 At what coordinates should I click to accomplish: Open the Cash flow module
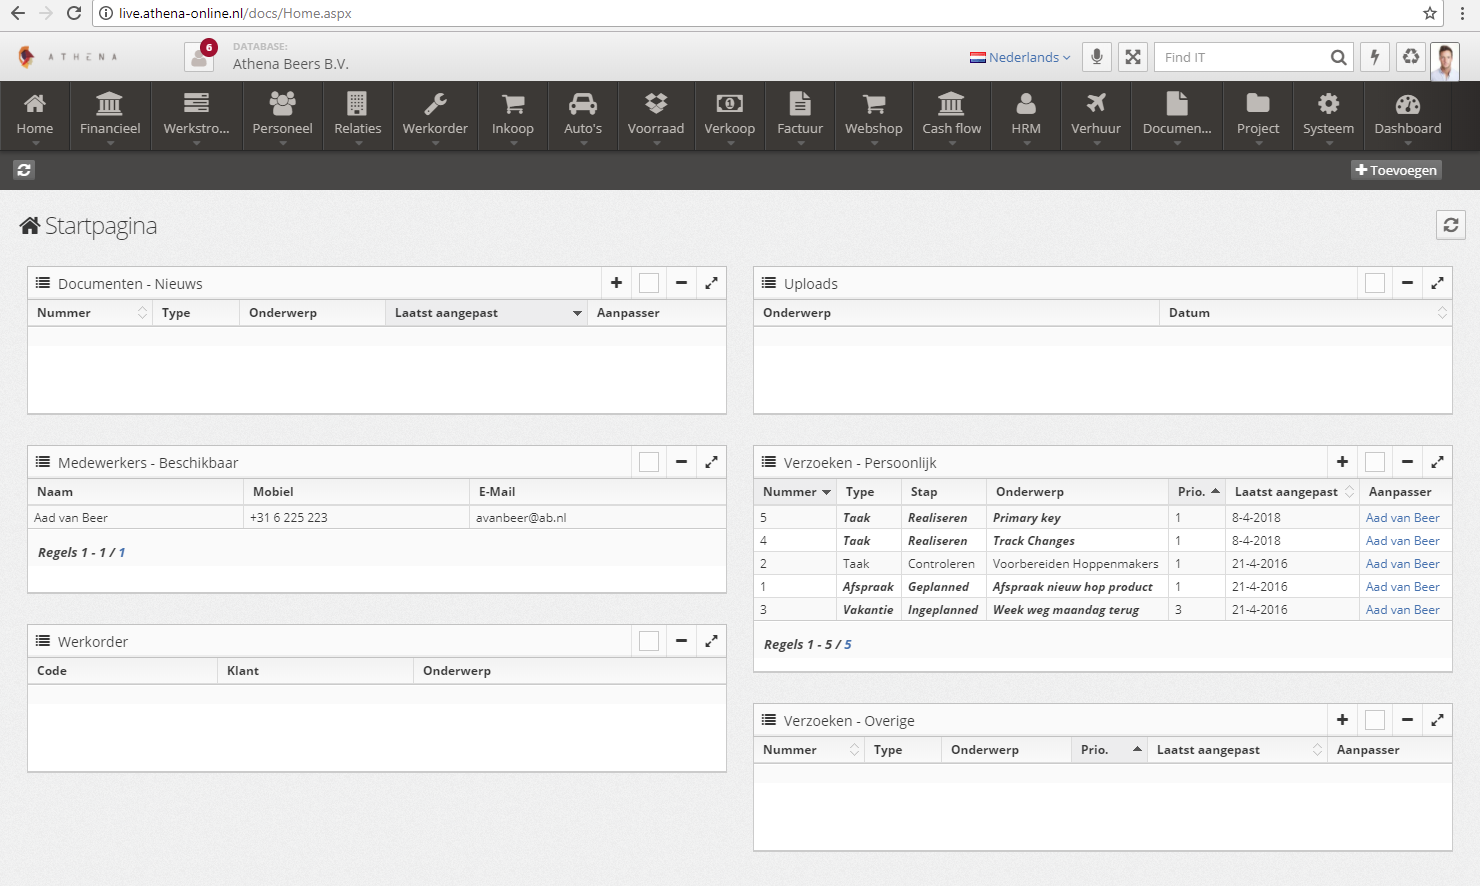click(952, 116)
